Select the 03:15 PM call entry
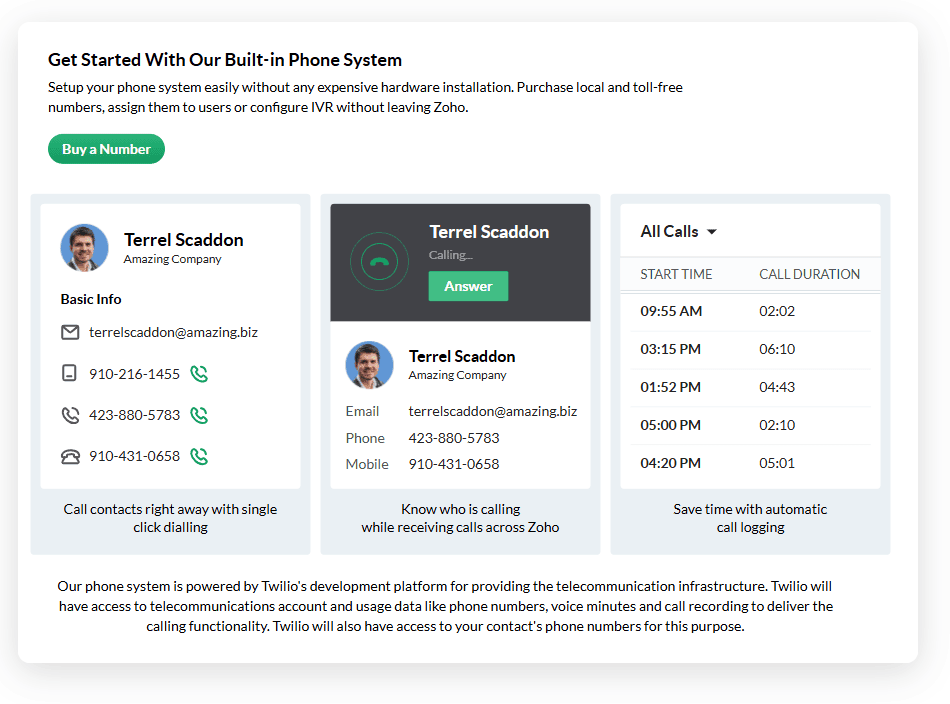This screenshot has height=704, width=950. point(750,350)
